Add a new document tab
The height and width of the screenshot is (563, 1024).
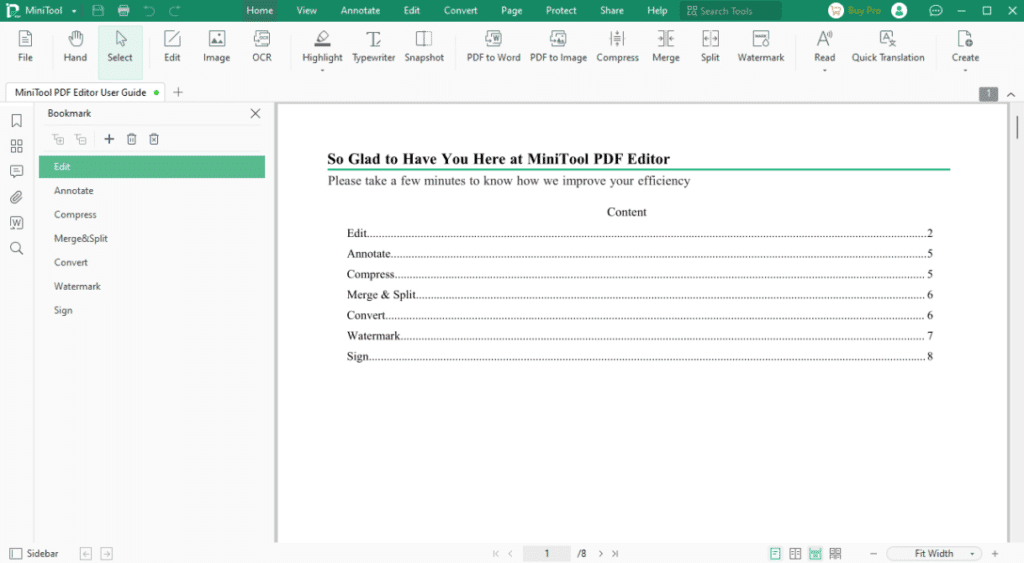[178, 92]
